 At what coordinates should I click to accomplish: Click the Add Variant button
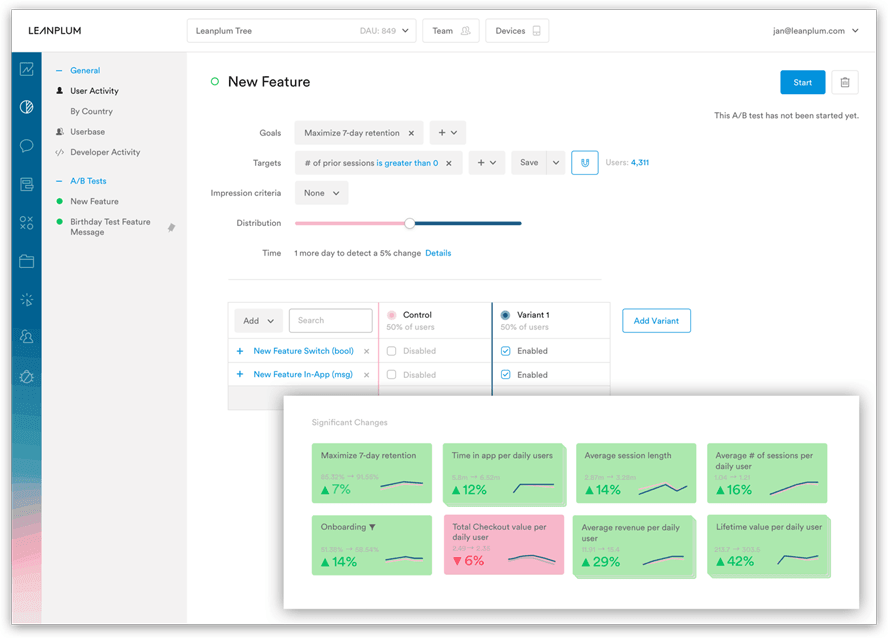click(655, 321)
